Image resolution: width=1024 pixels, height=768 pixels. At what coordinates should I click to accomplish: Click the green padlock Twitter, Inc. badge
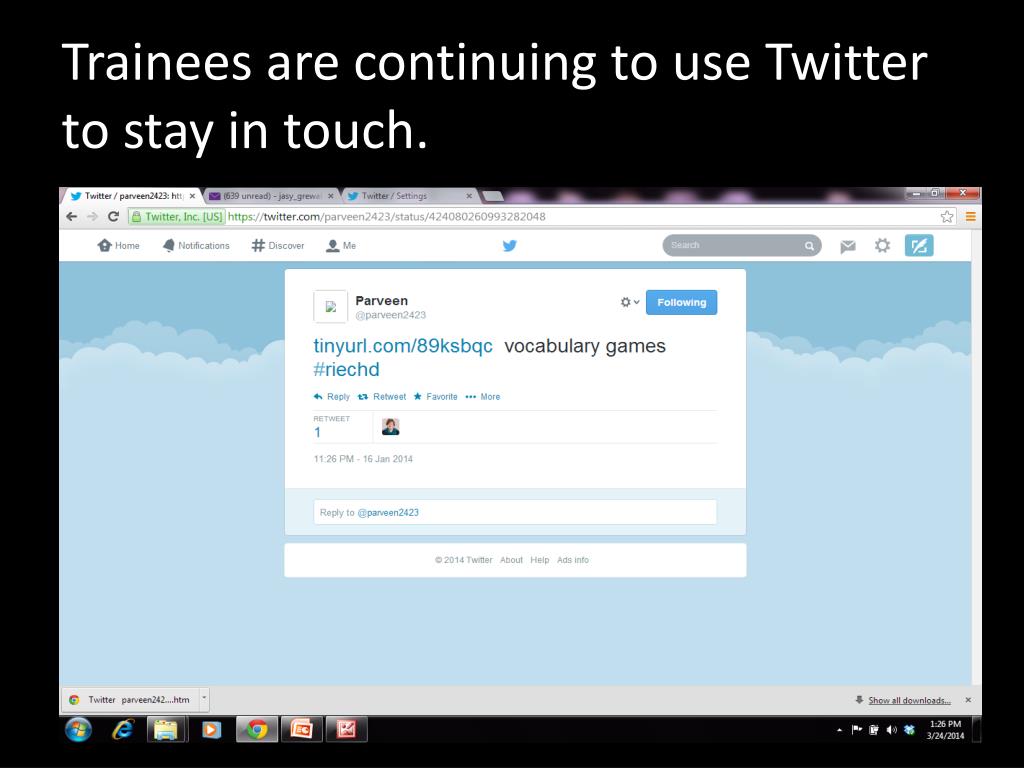[177, 216]
